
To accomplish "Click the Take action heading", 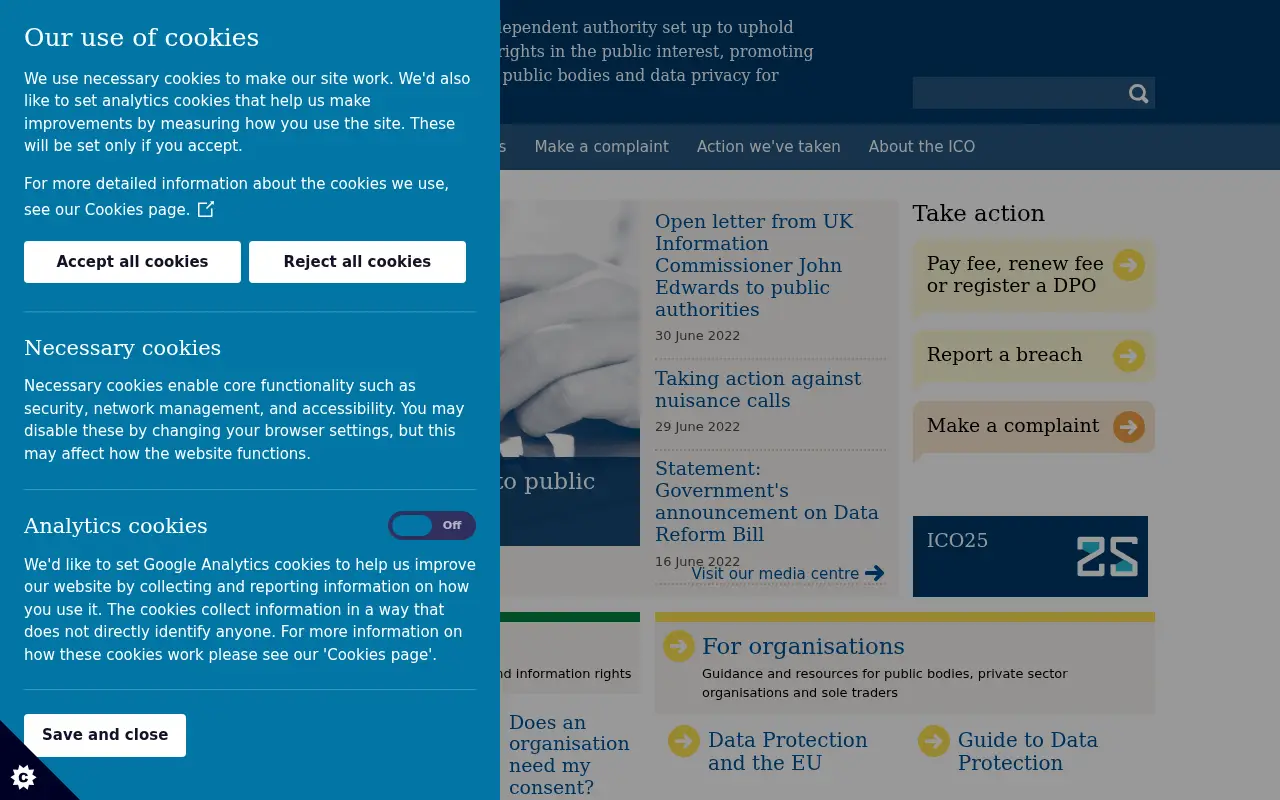I will pyautogui.click(x=978, y=213).
